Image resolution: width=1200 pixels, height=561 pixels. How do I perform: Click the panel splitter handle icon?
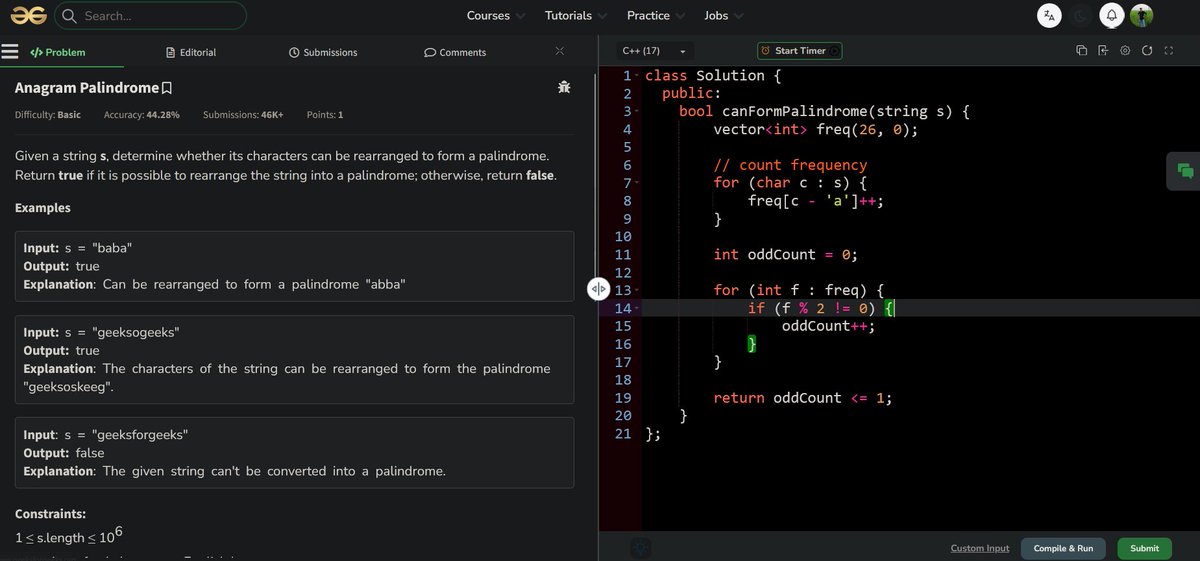[x=598, y=289]
